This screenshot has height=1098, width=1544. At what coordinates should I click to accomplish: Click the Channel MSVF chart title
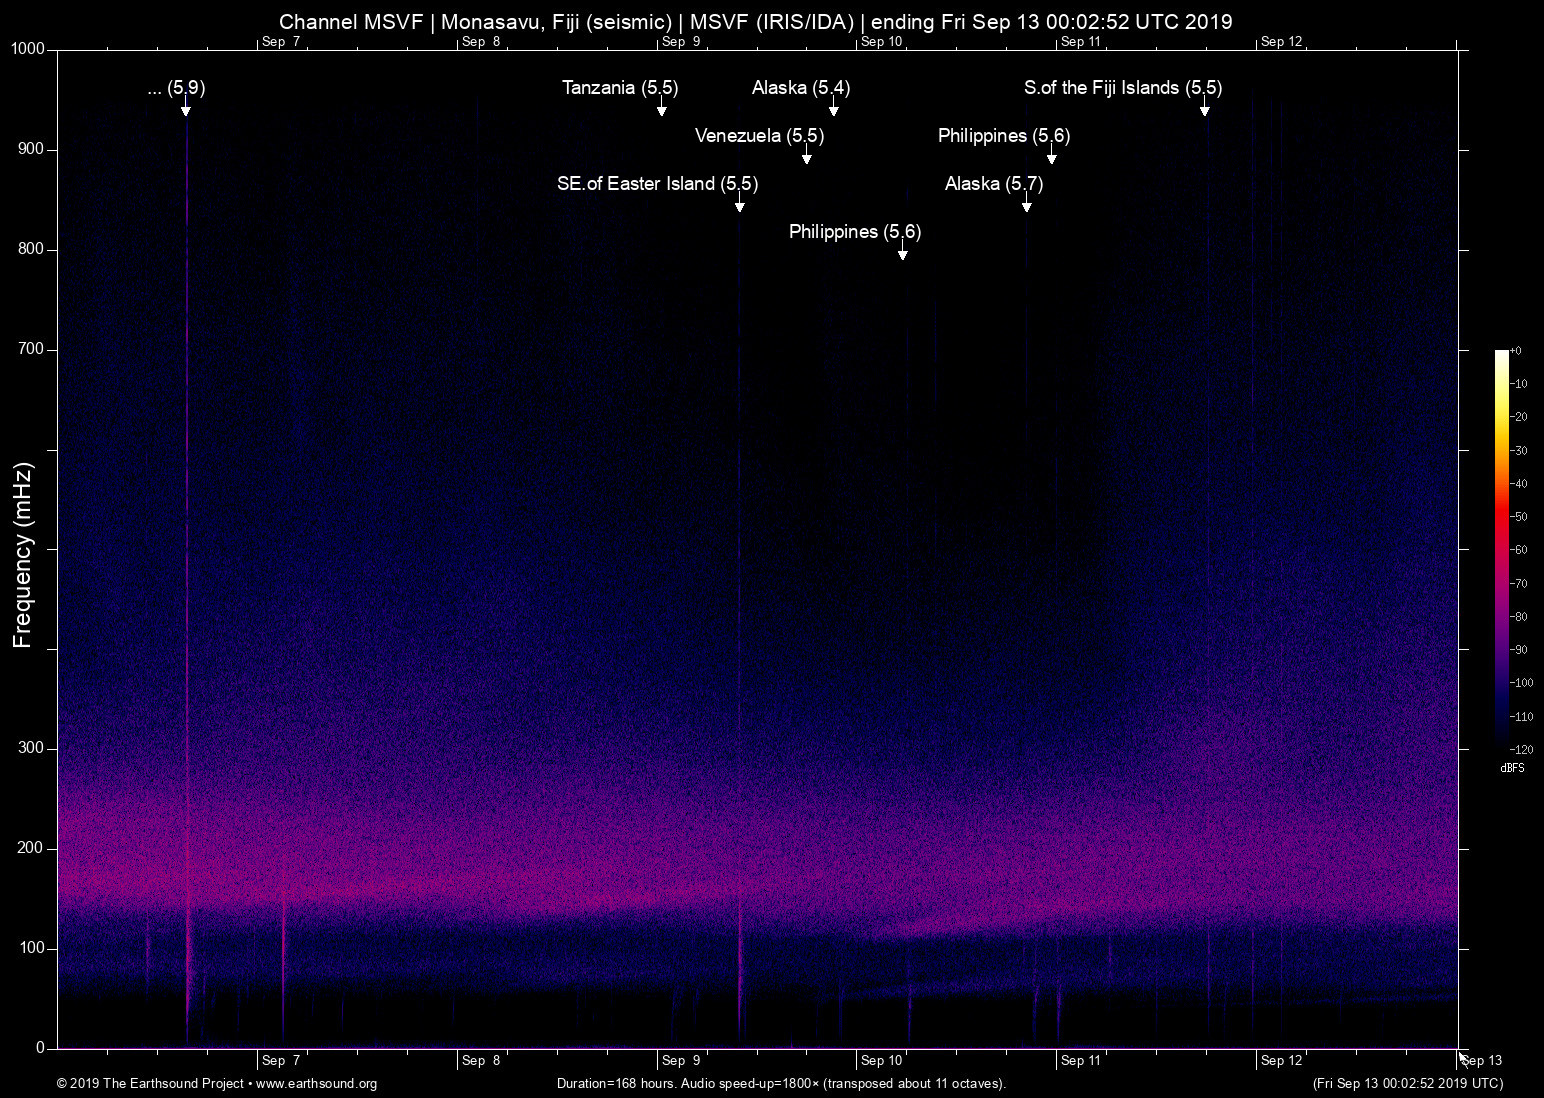point(755,21)
